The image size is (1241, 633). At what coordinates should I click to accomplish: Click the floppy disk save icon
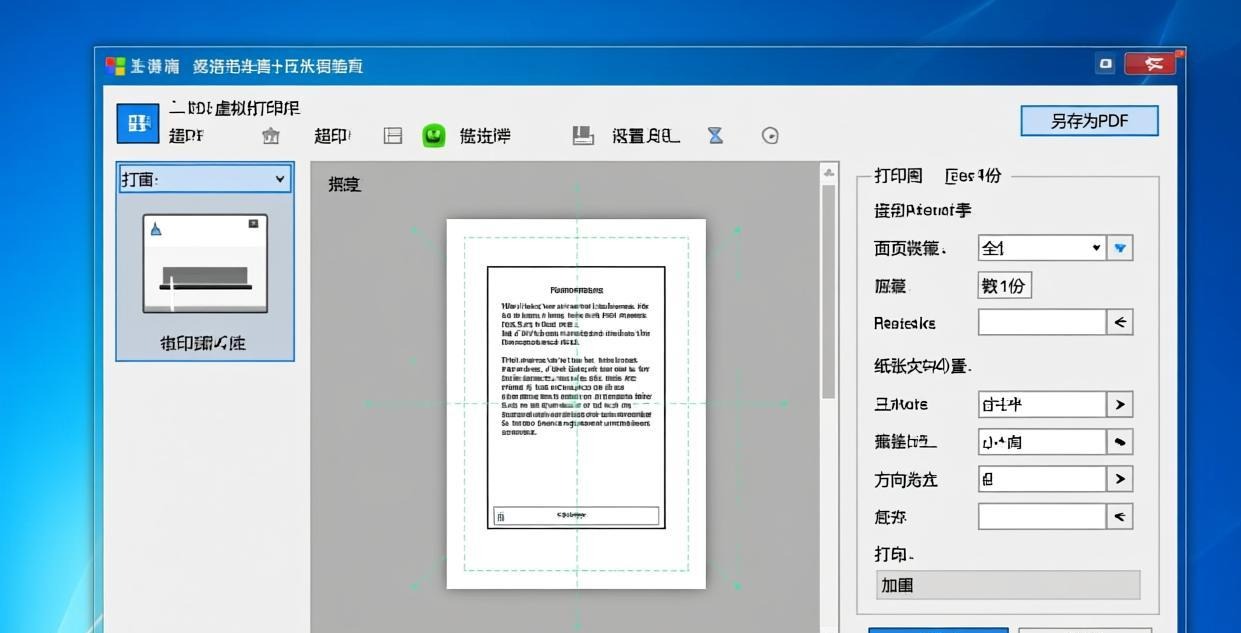click(583, 135)
